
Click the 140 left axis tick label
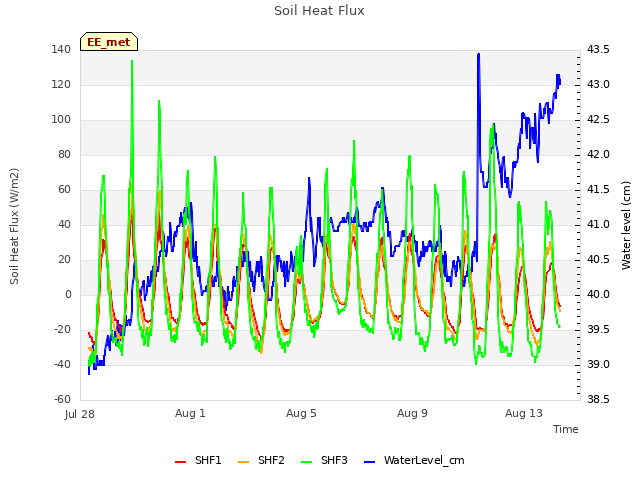tap(61, 50)
